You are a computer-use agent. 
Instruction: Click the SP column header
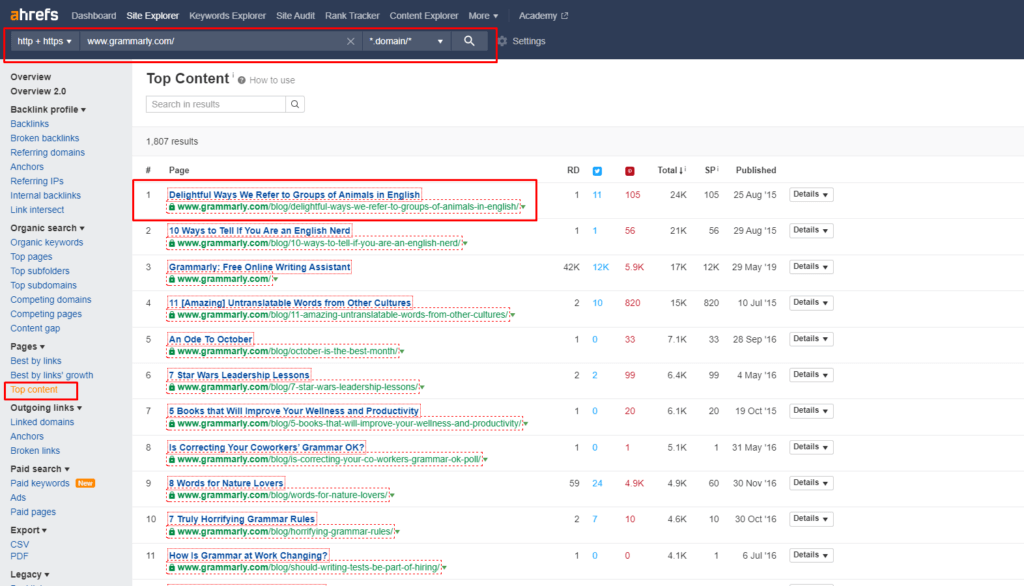point(711,171)
